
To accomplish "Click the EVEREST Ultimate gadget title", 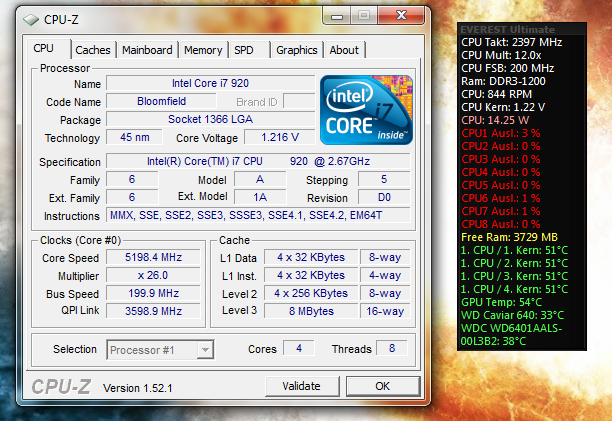I will coord(507,29).
